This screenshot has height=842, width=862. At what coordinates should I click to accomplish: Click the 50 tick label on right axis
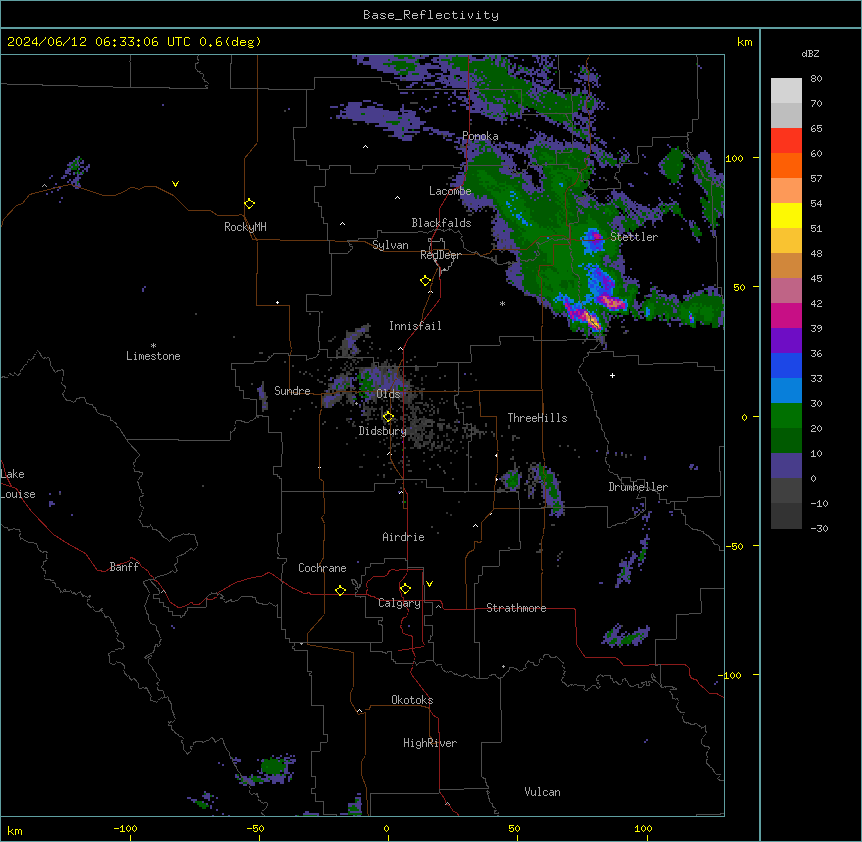click(x=739, y=287)
